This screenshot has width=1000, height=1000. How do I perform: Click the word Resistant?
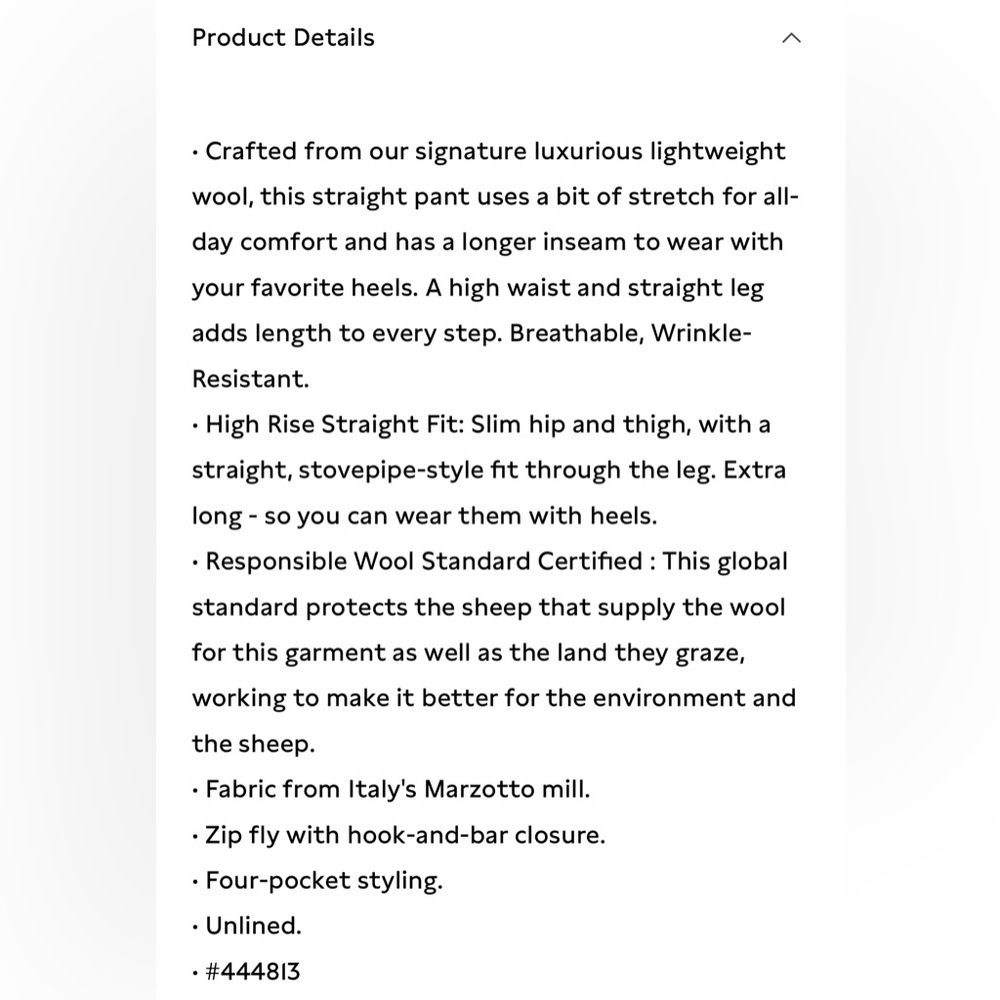click(250, 379)
